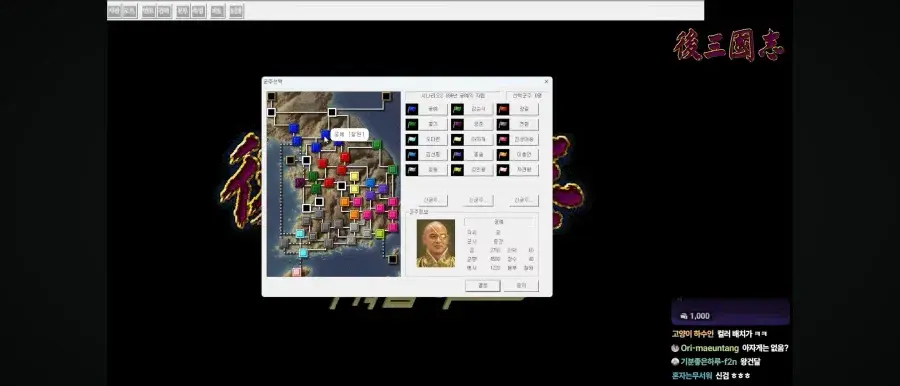Click chat username 기분좋은하루-f2n
The width and height of the screenshot is (900, 386).
click(708, 362)
